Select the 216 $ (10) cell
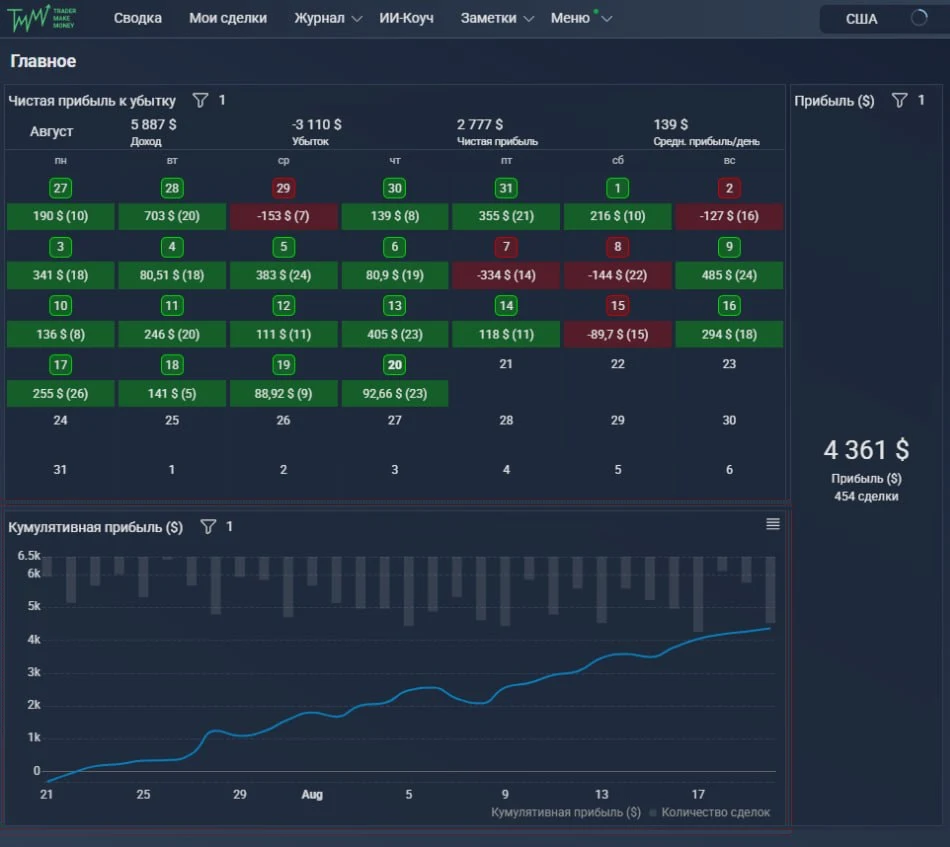 pyautogui.click(x=618, y=216)
